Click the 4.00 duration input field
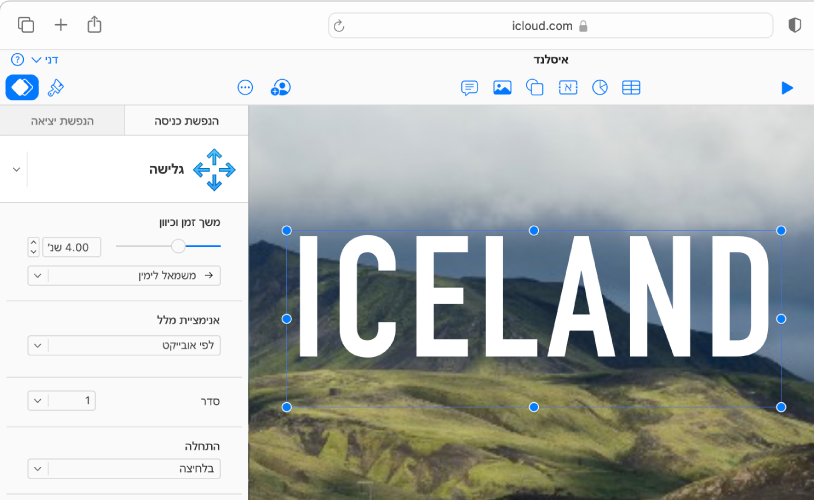The height and width of the screenshot is (500, 814). click(x=71, y=247)
